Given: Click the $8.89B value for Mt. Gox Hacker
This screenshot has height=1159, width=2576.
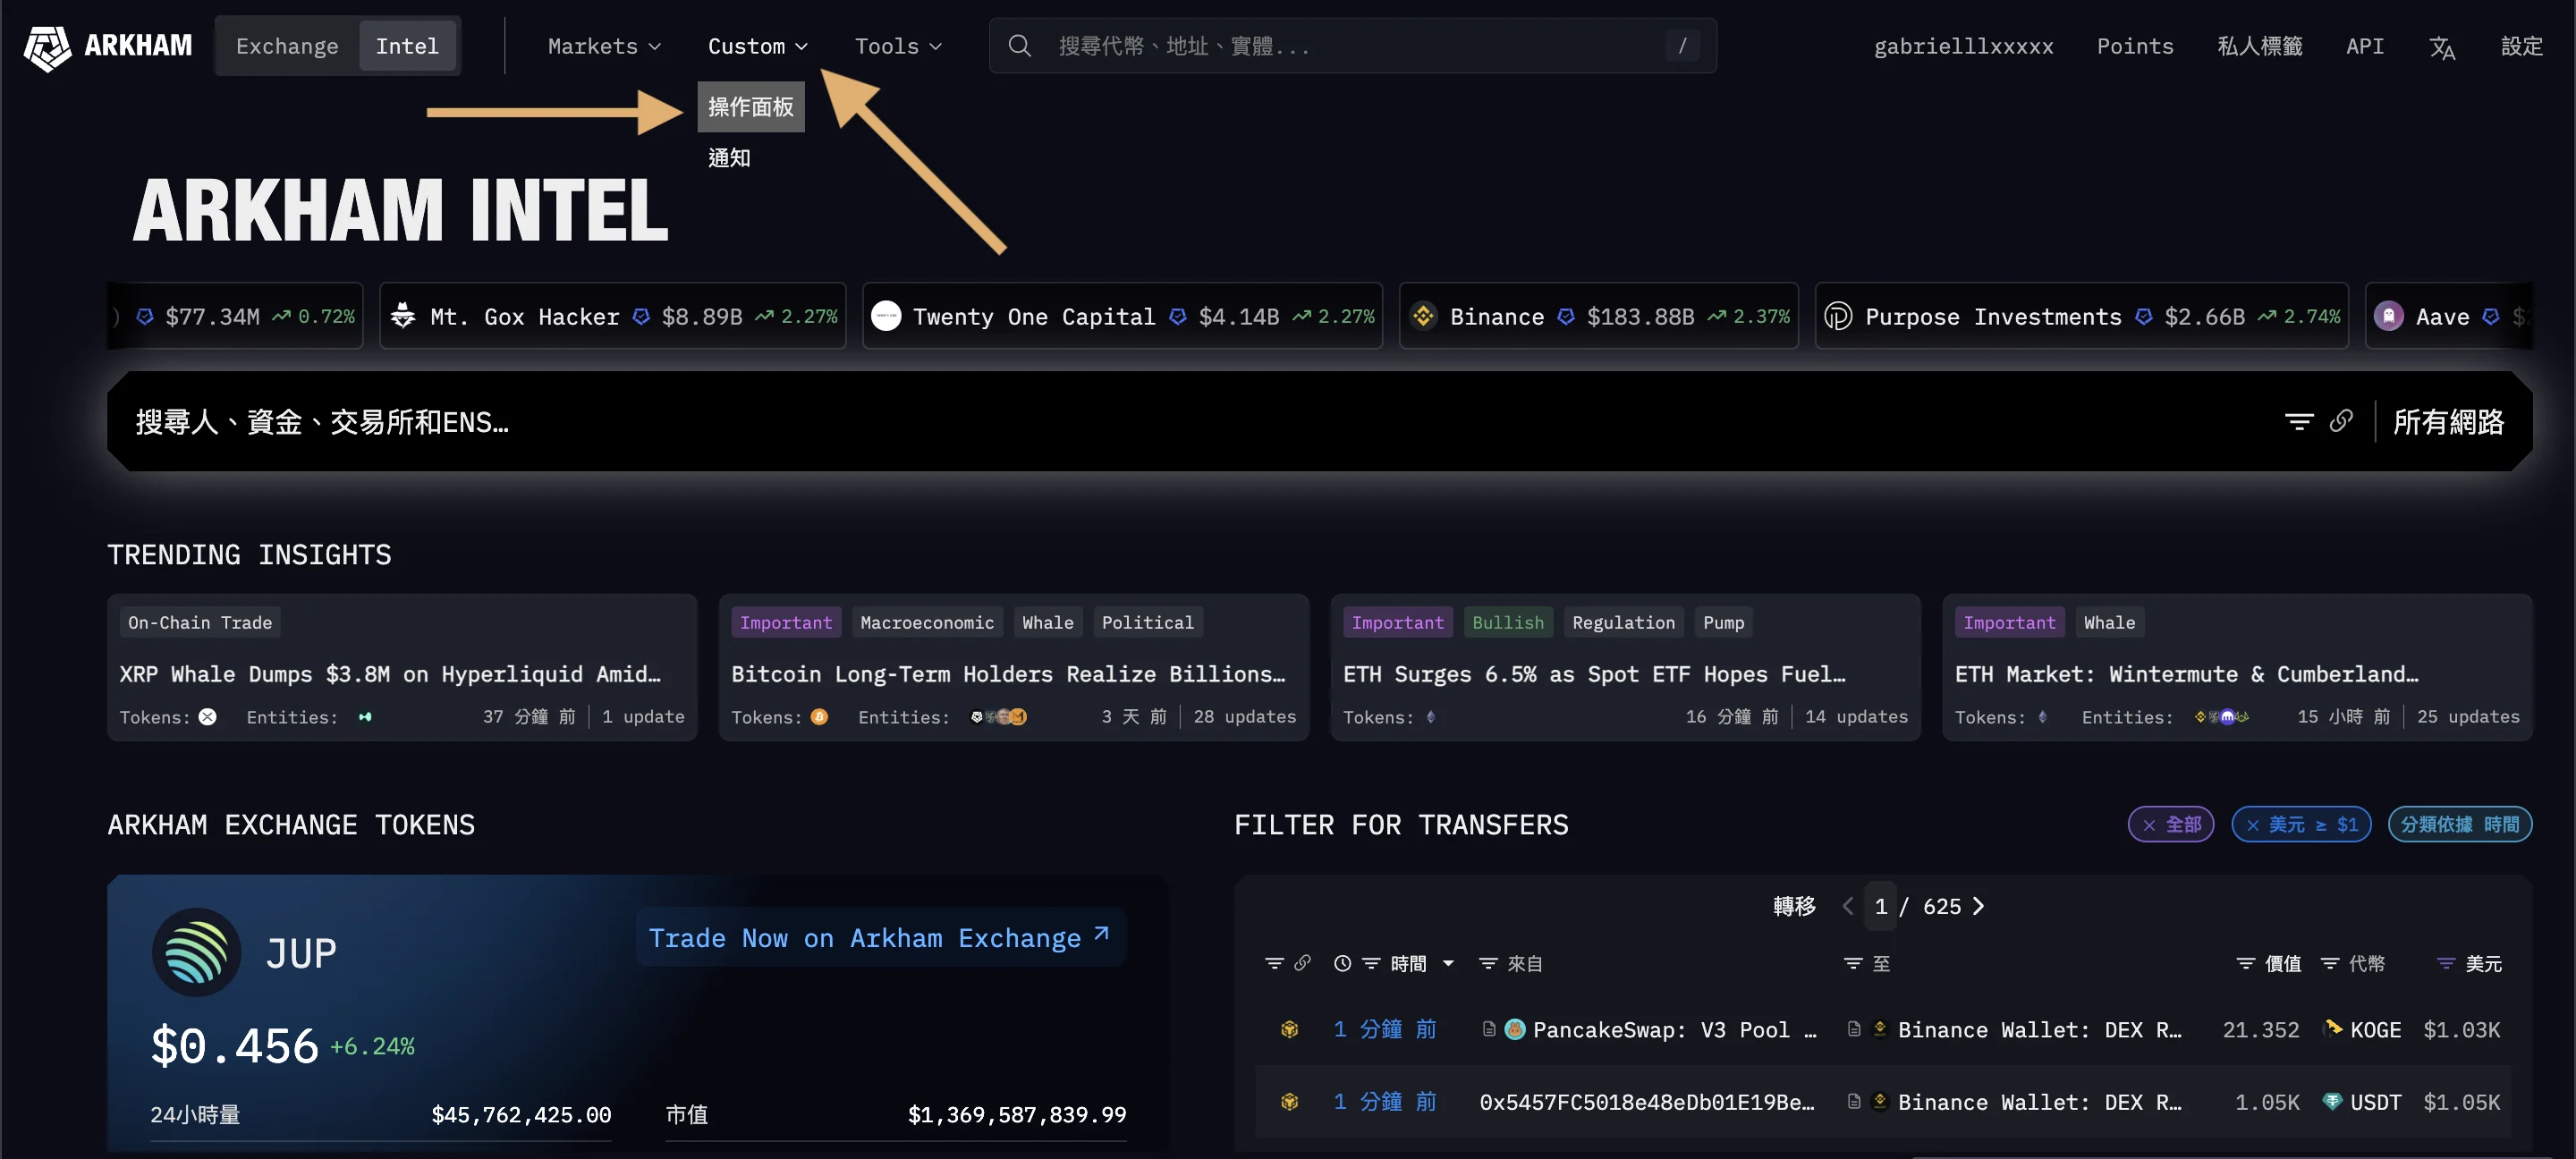Looking at the screenshot, I should coord(701,316).
